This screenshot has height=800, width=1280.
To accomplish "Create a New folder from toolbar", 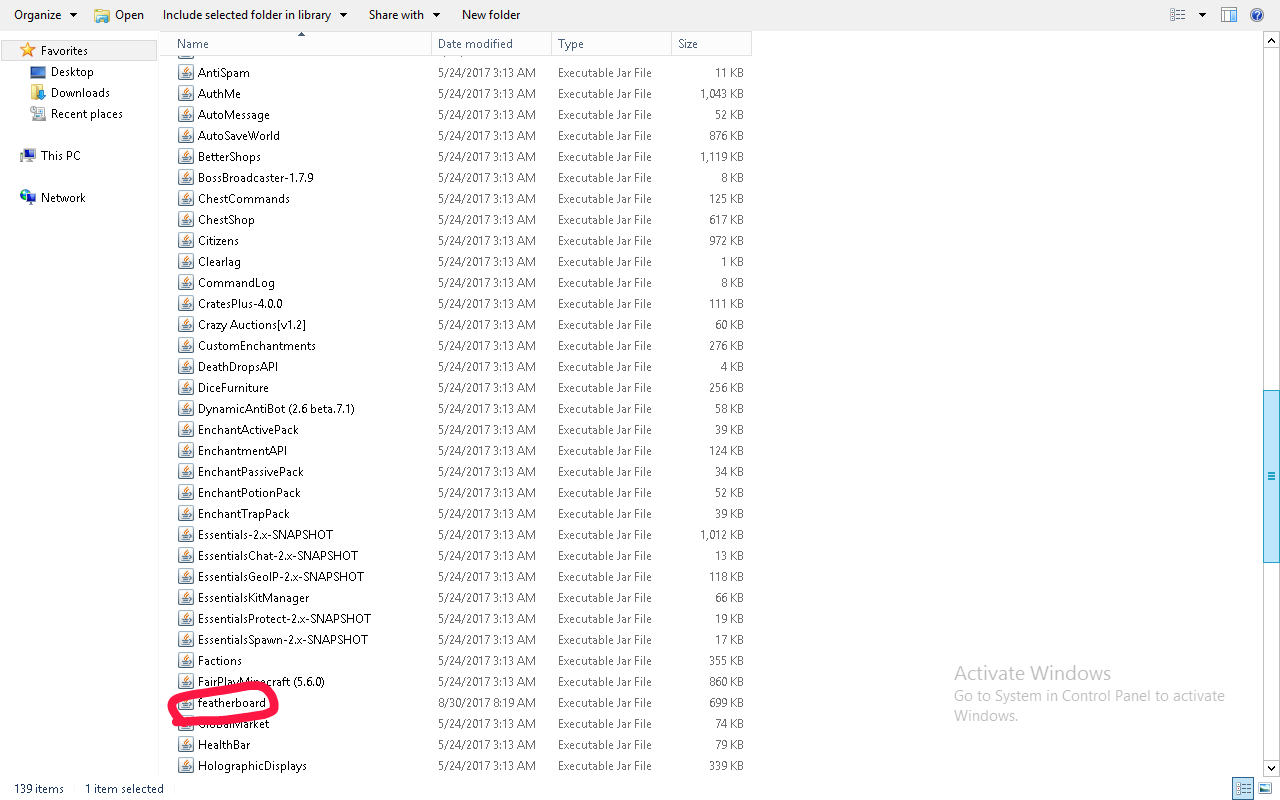I will pos(491,15).
